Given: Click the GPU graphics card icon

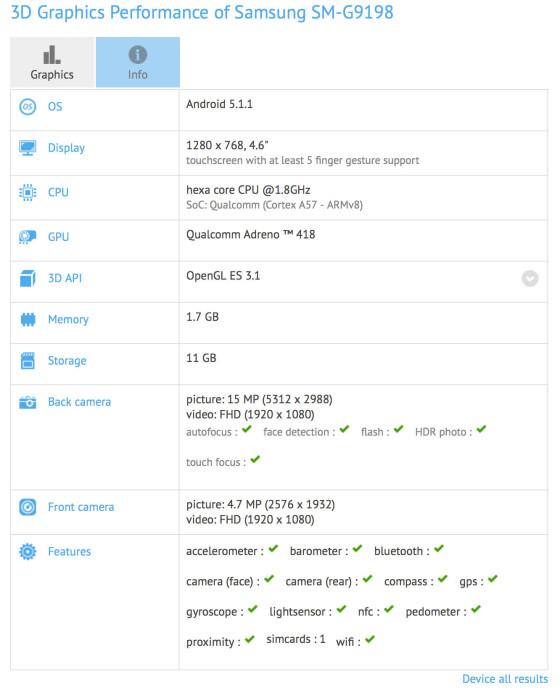Looking at the screenshot, I should (27, 237).
